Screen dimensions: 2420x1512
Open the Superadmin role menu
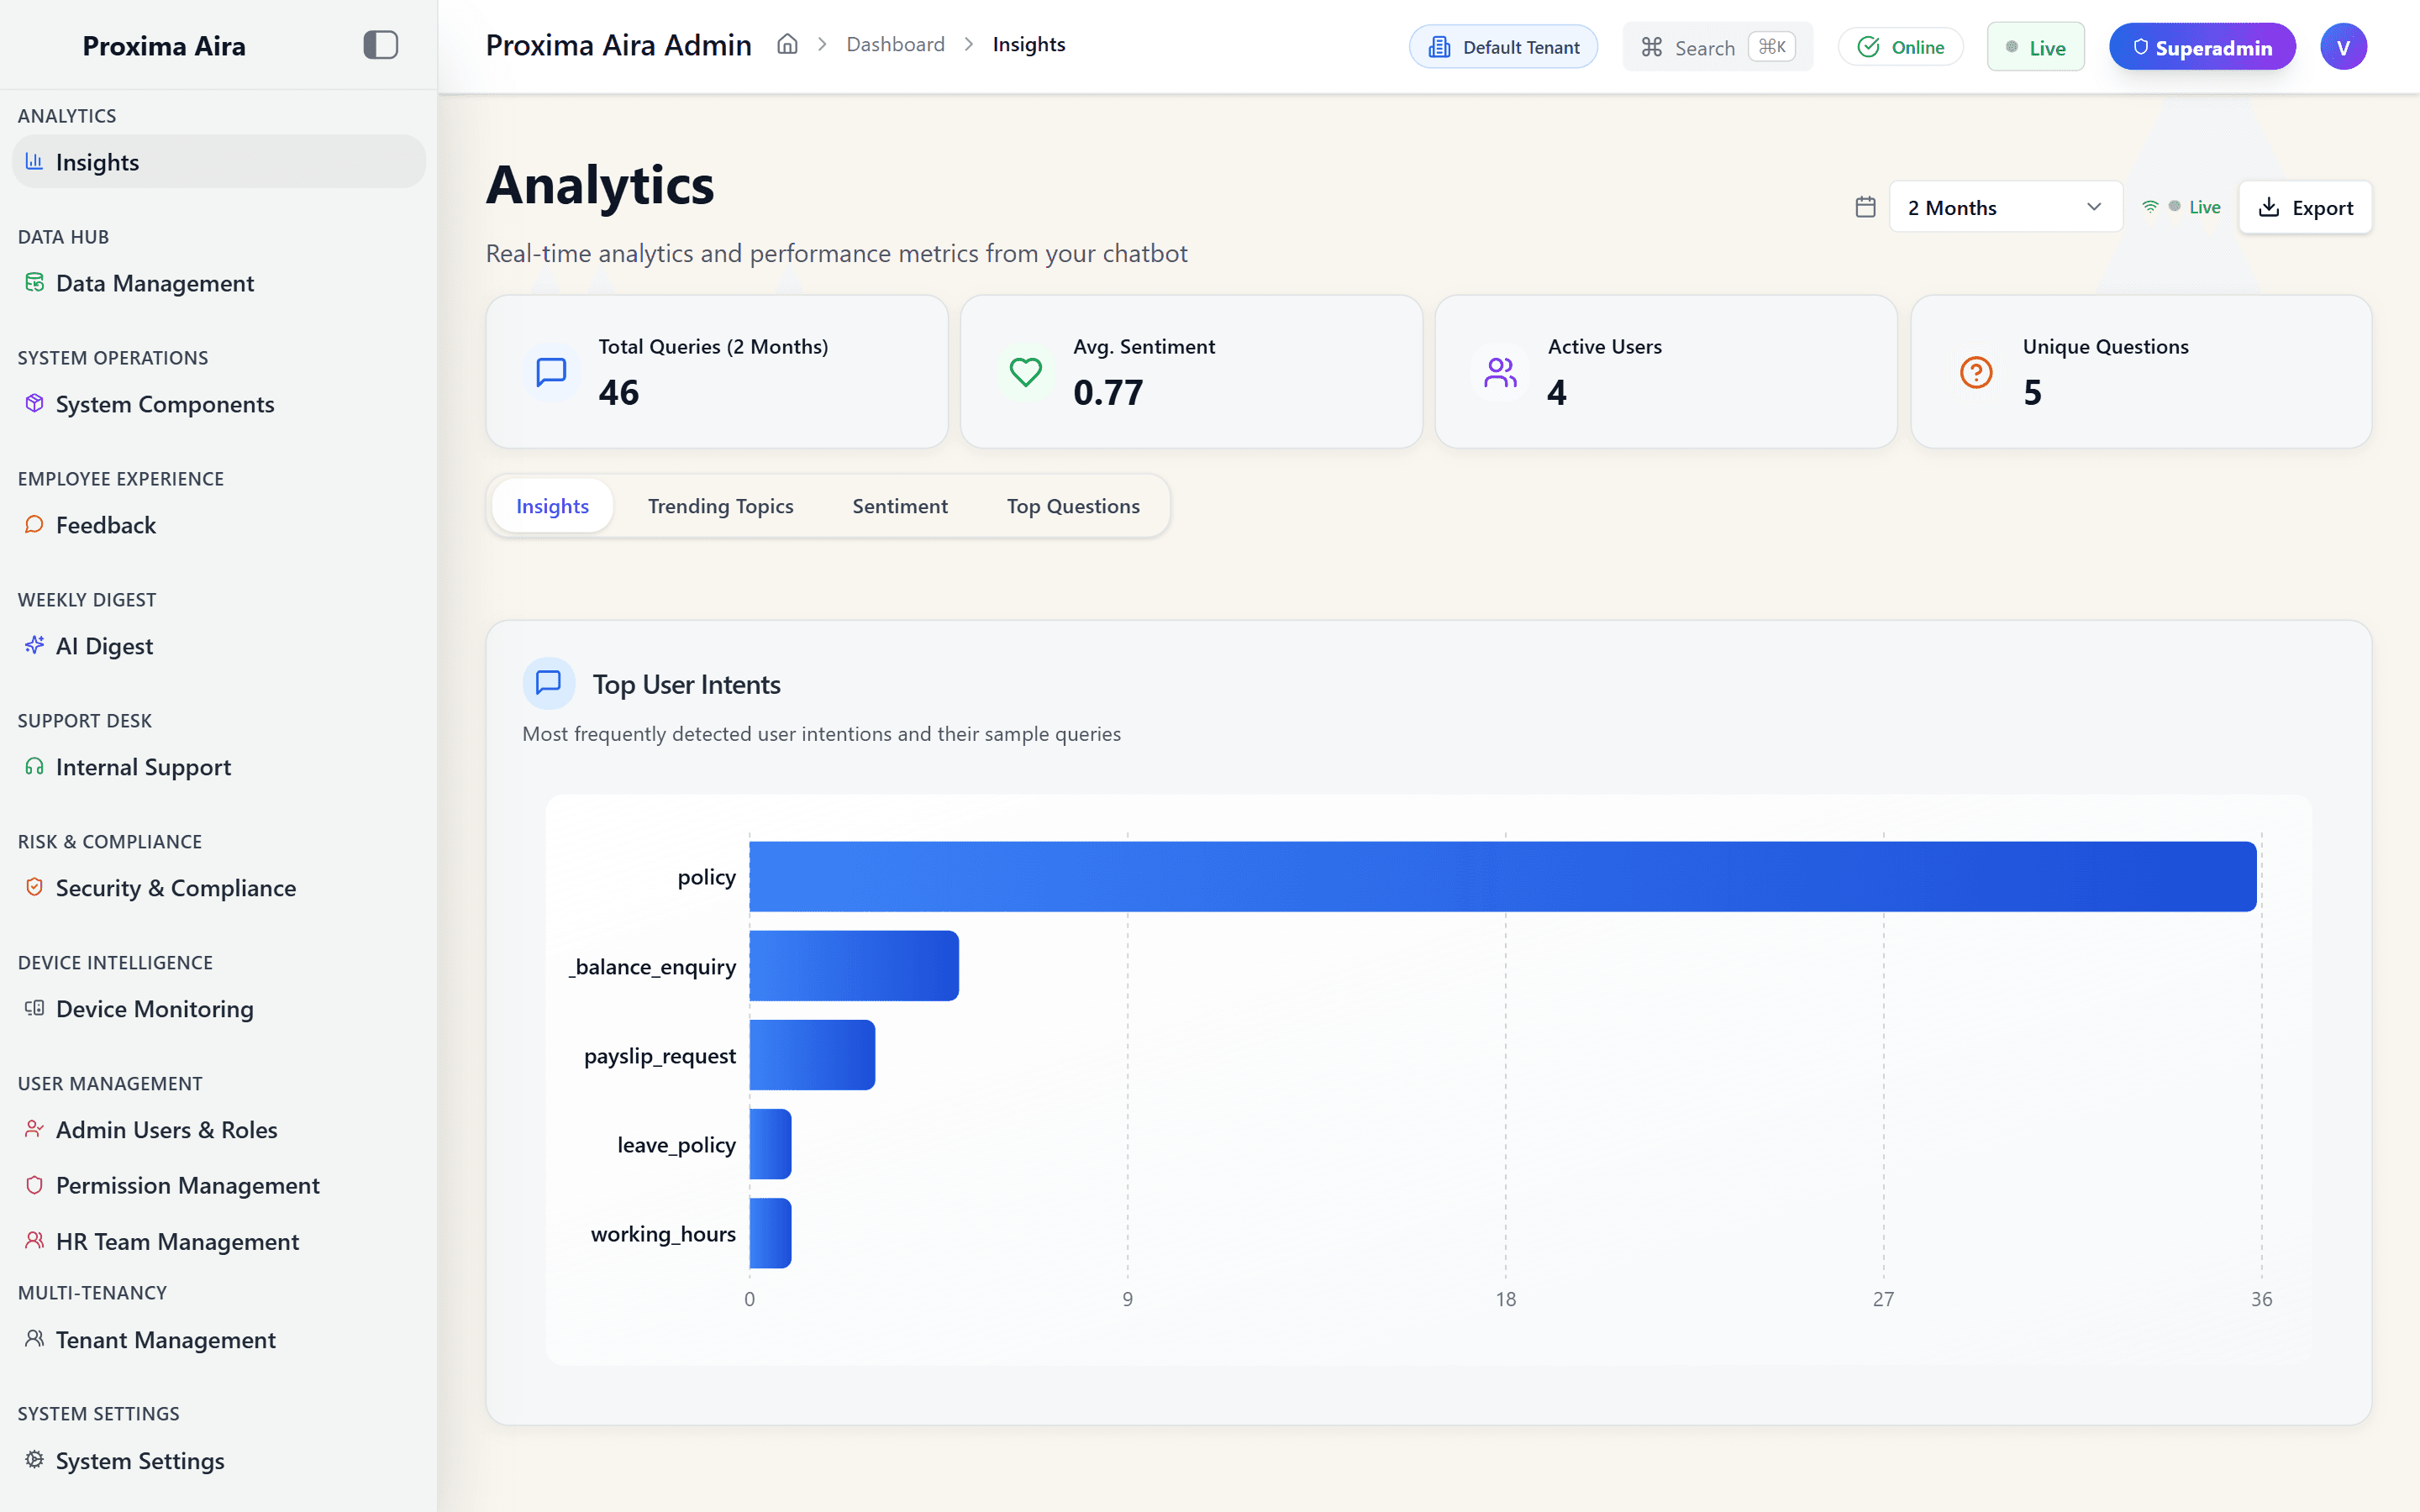pos(2201,47)
